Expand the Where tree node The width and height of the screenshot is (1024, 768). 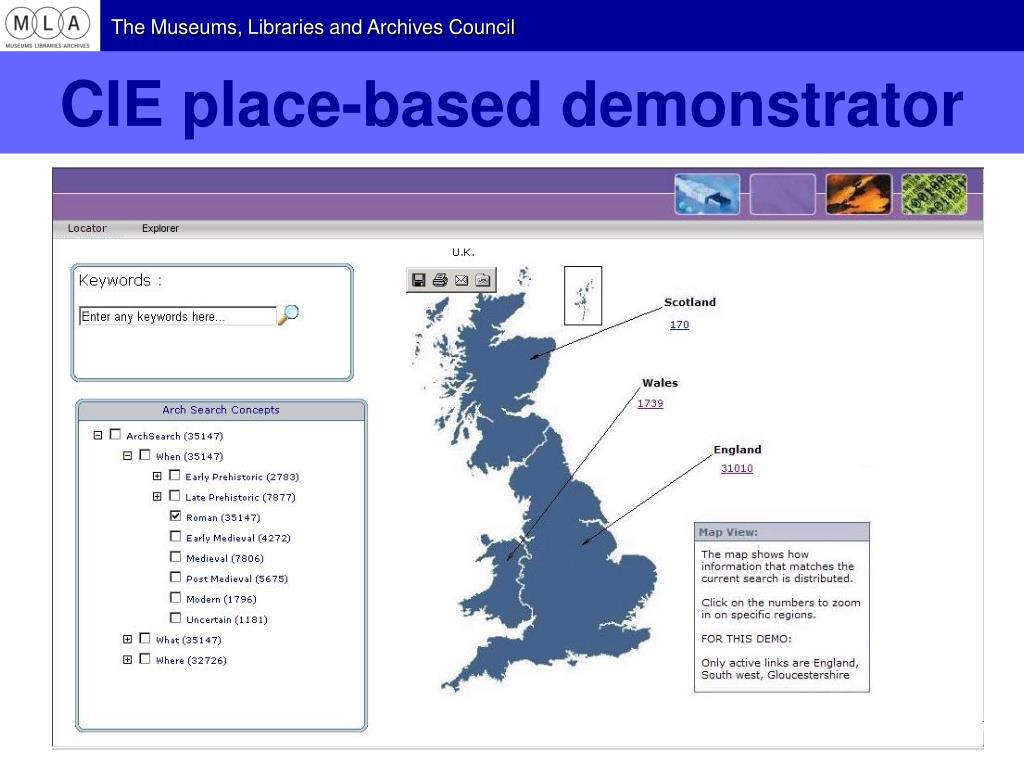[127, 660]
